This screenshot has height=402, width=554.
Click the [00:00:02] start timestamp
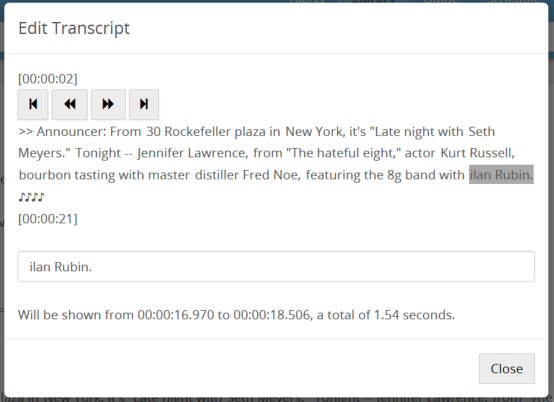pos(48,78)
